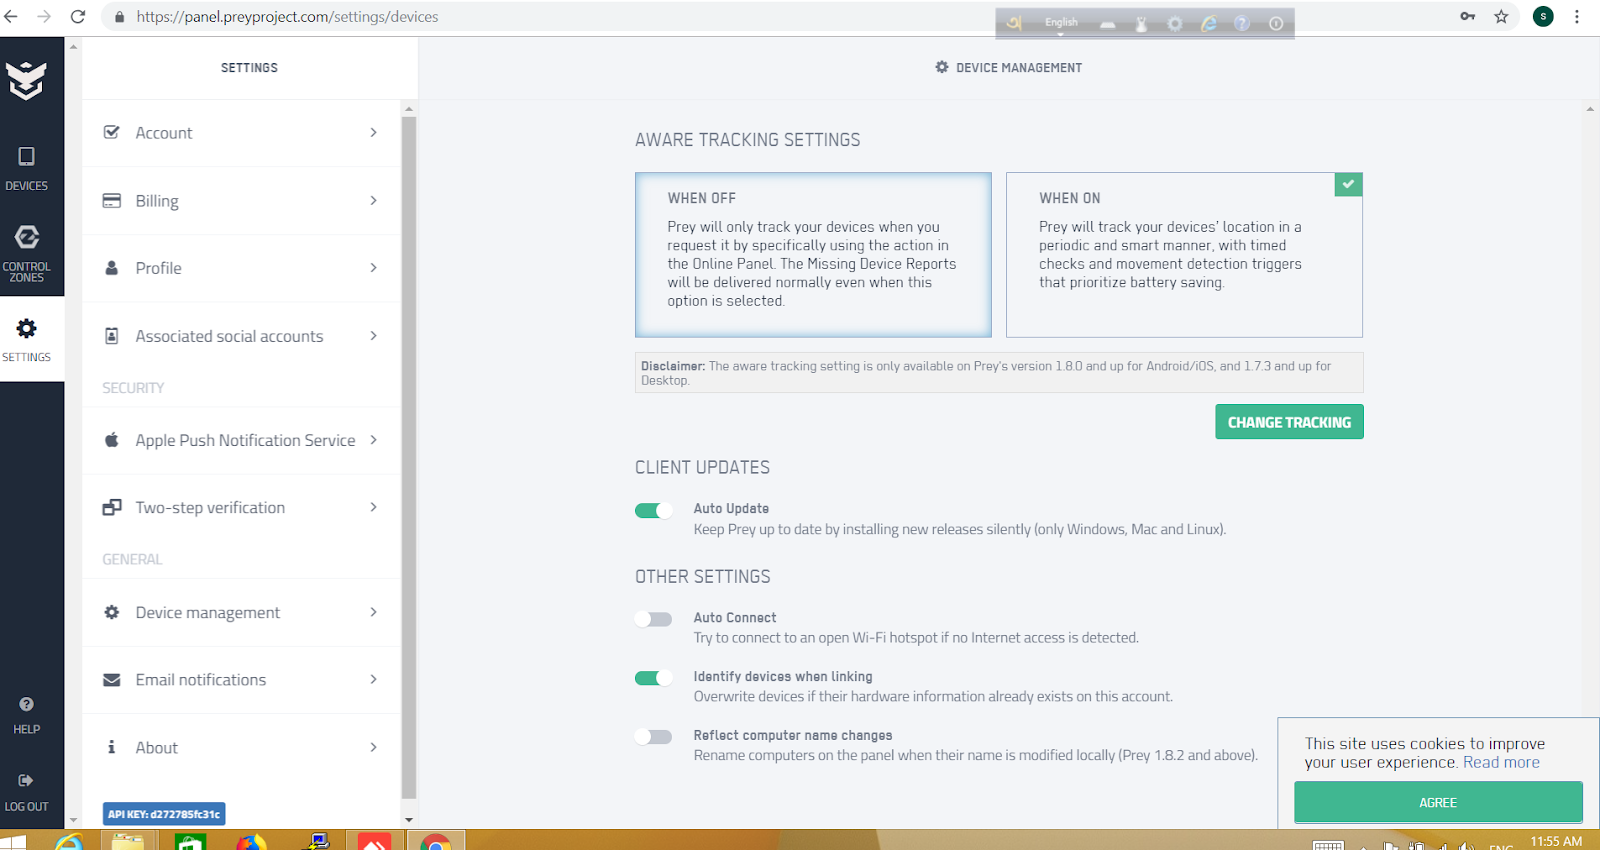Click the Apple logo icon
1600x850 pixels.
click(x=112, y=439)
